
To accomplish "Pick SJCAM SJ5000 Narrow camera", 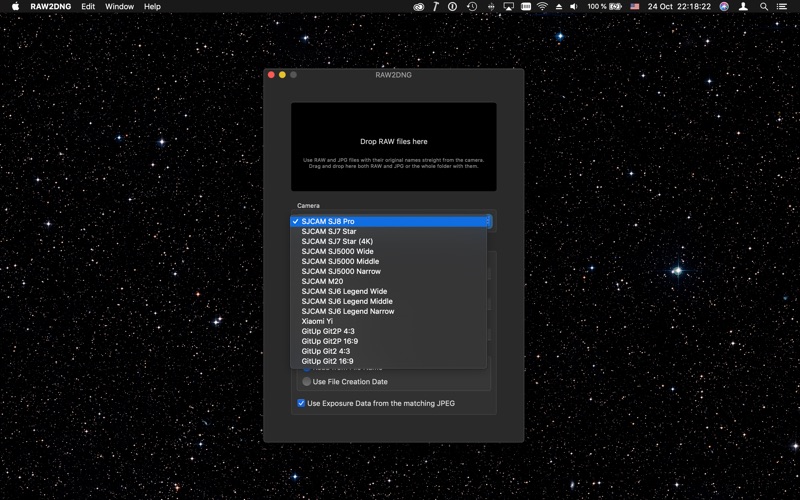I will tap(389, 271).
